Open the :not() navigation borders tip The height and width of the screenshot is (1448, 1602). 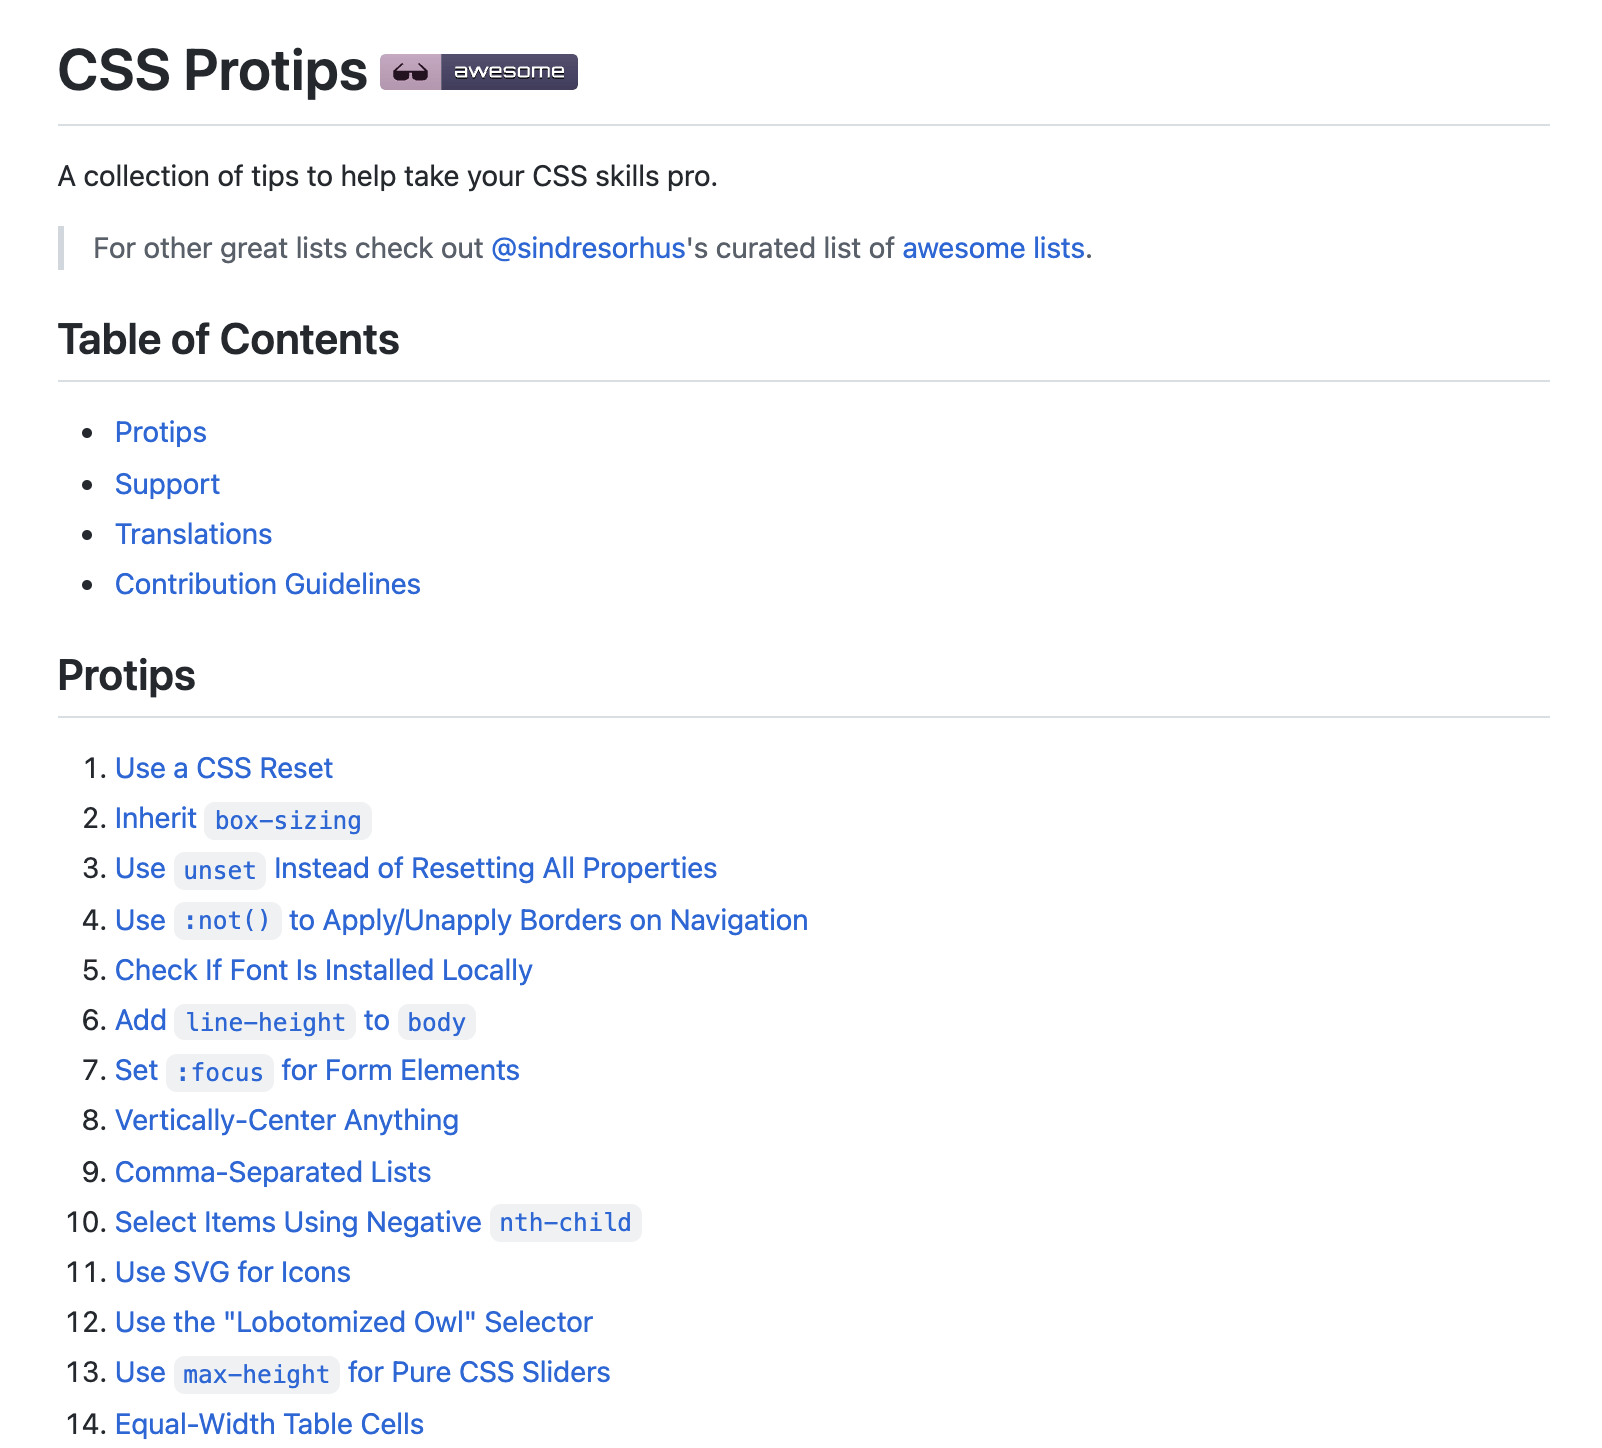pyautogui.click(x=461, y=920)
